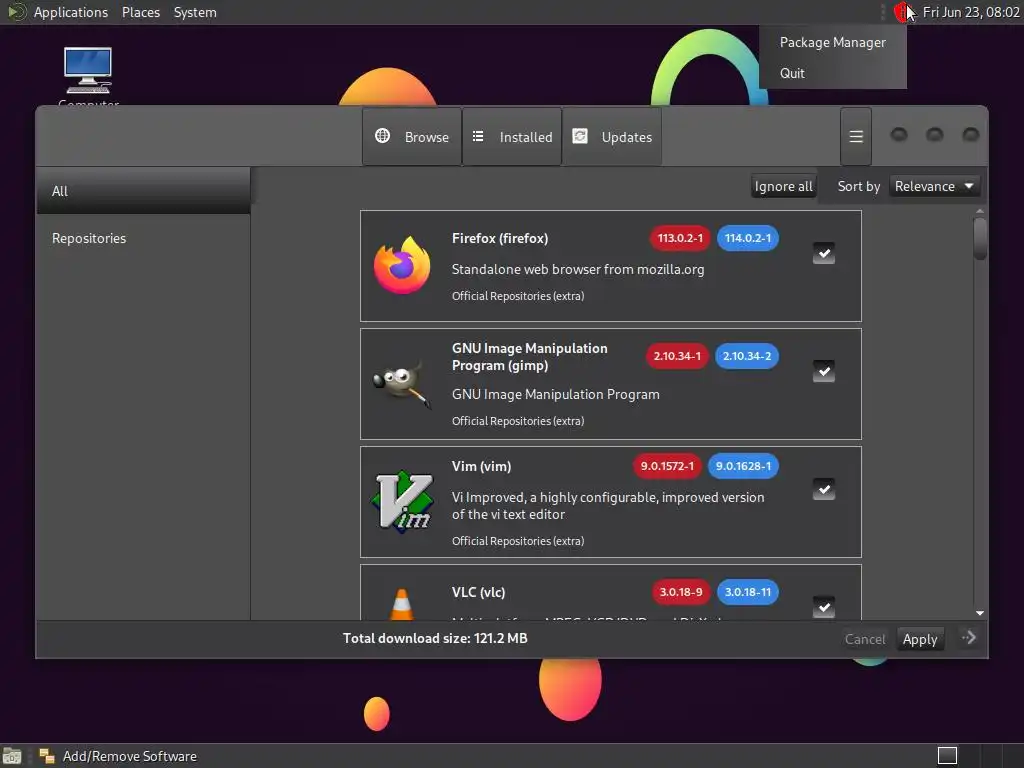This screenshot has width=1024, height=768.
Task: Uncheck the GIMP update checkbox
Action: pyautogui.click(x=824, y=371)
